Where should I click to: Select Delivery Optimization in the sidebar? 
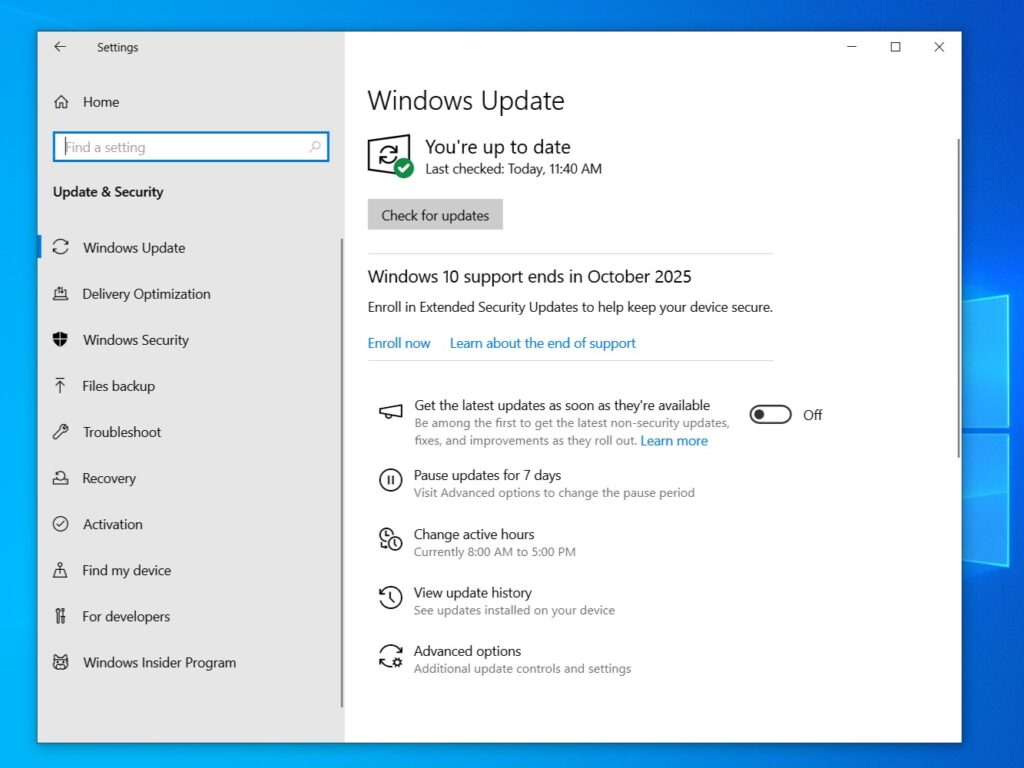tap(60, 294)
